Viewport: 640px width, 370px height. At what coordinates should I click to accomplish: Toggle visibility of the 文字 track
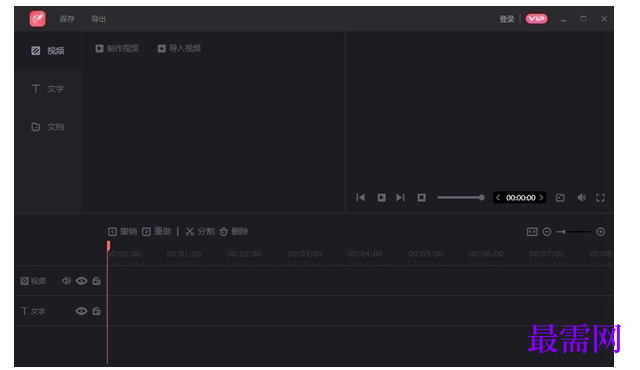tap(81, 311)
